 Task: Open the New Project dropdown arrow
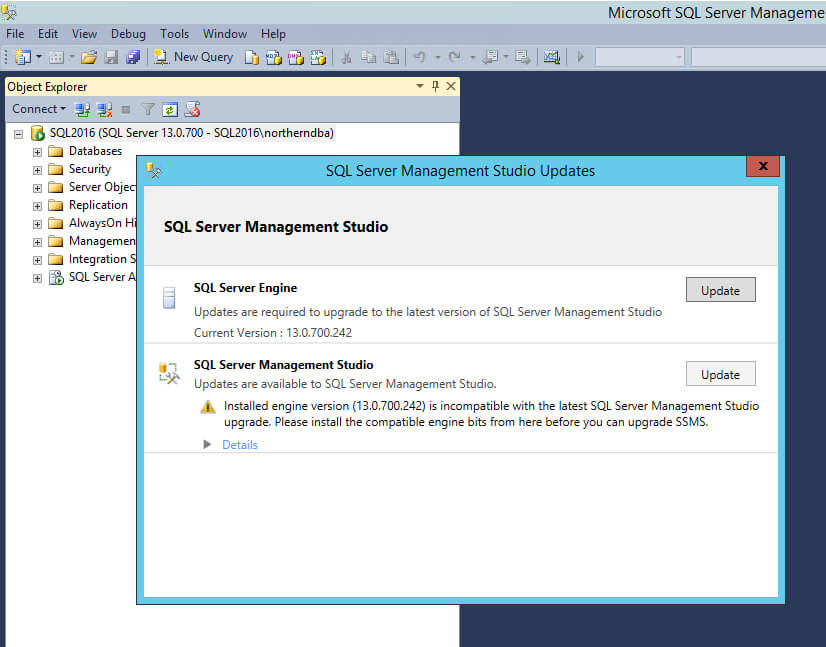tap(39, 56)
